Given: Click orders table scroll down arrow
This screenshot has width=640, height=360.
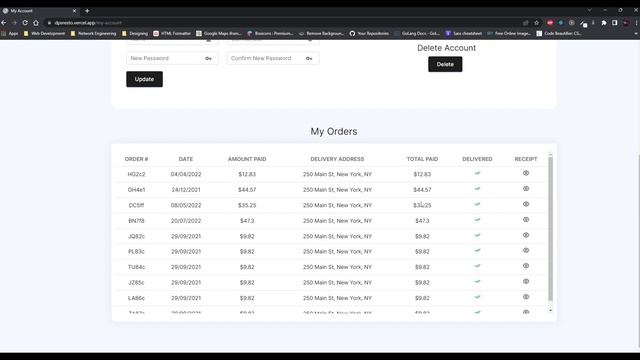Looking at the screenshot, I should [550, 310].
